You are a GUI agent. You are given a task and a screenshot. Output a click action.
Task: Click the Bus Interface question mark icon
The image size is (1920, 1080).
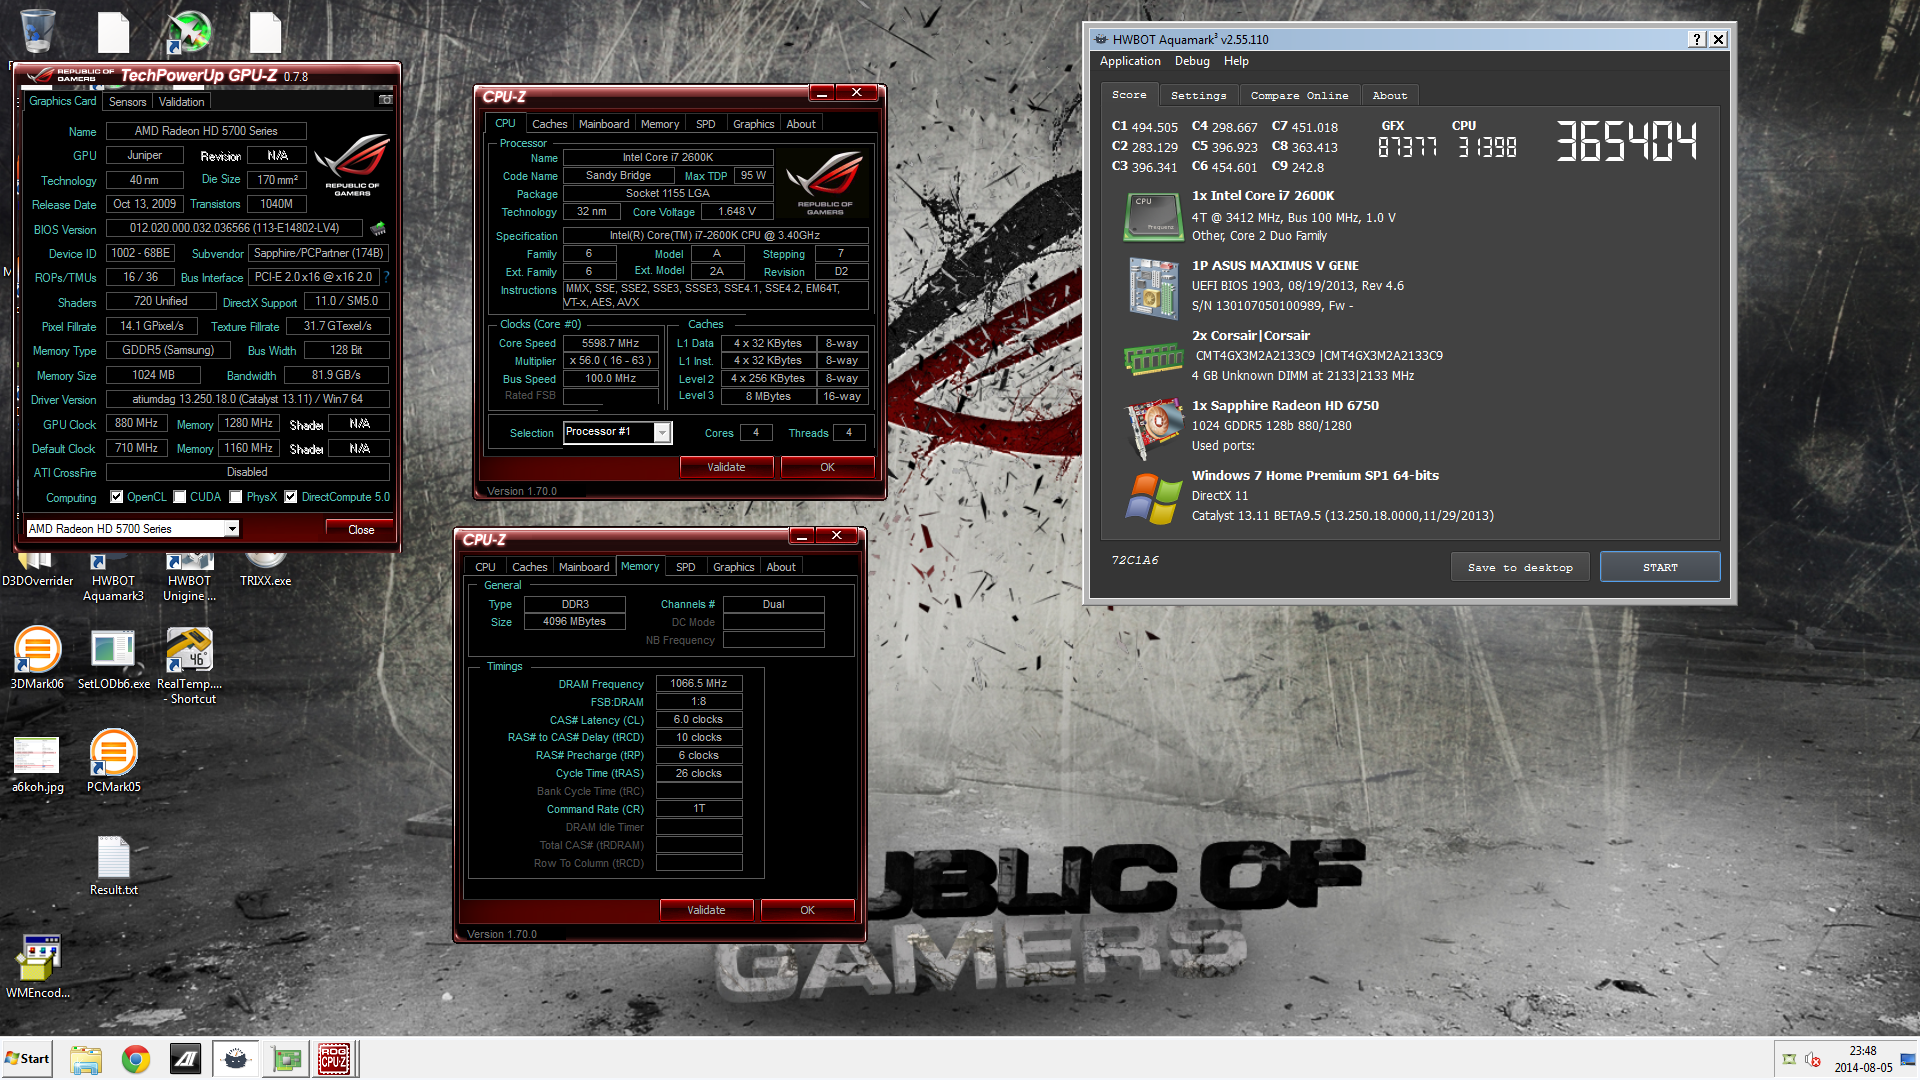click(387, 277)
